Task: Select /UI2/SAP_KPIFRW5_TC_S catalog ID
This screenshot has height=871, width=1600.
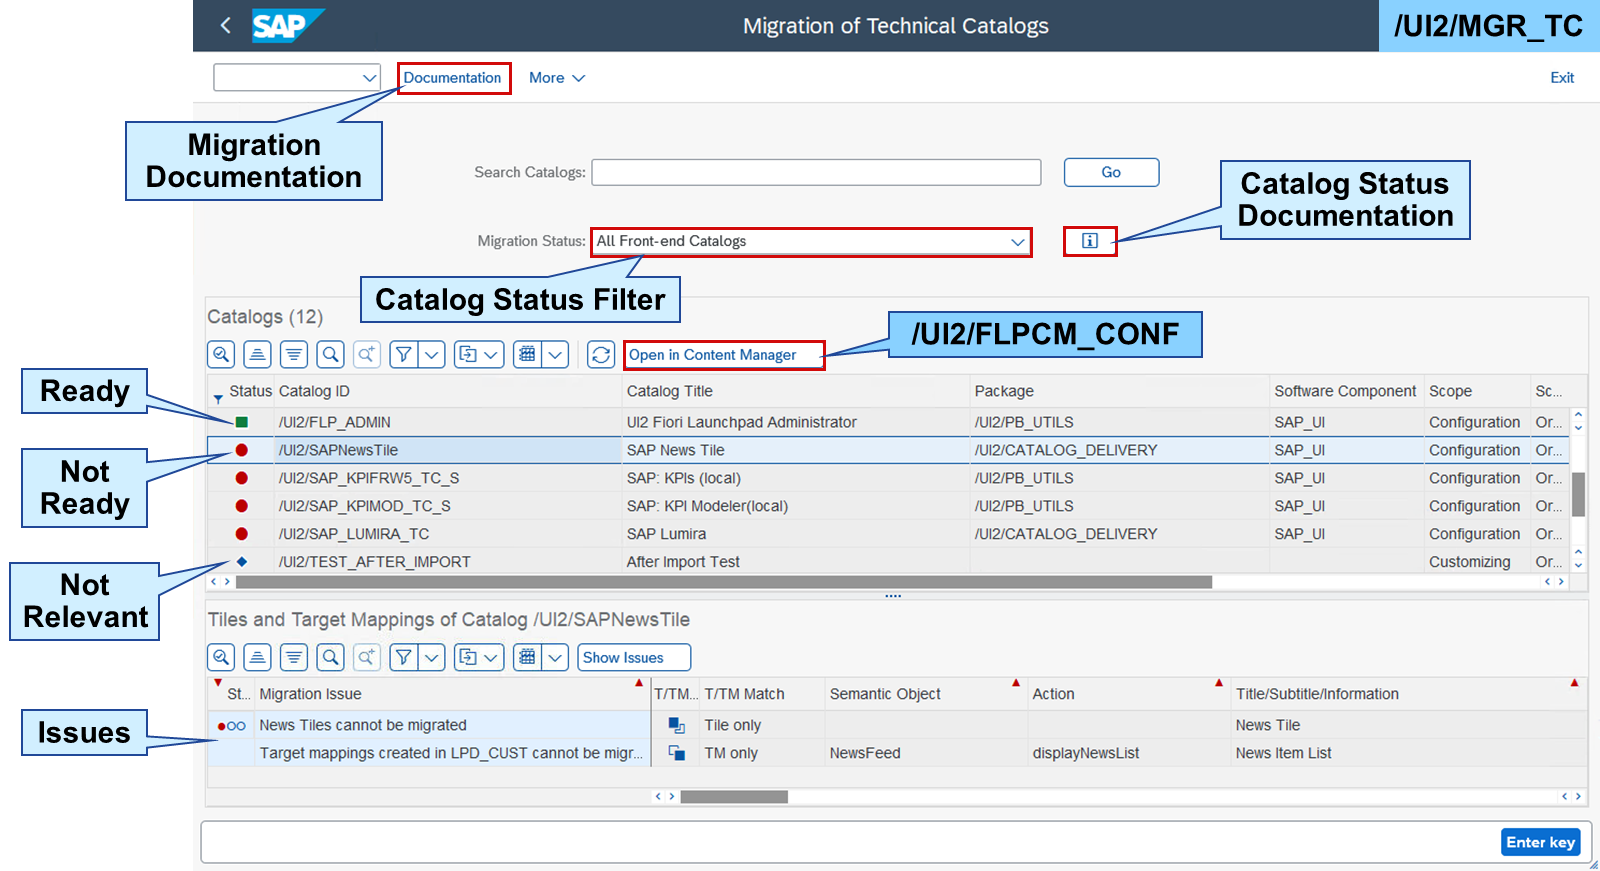Action: coord(369,478)
